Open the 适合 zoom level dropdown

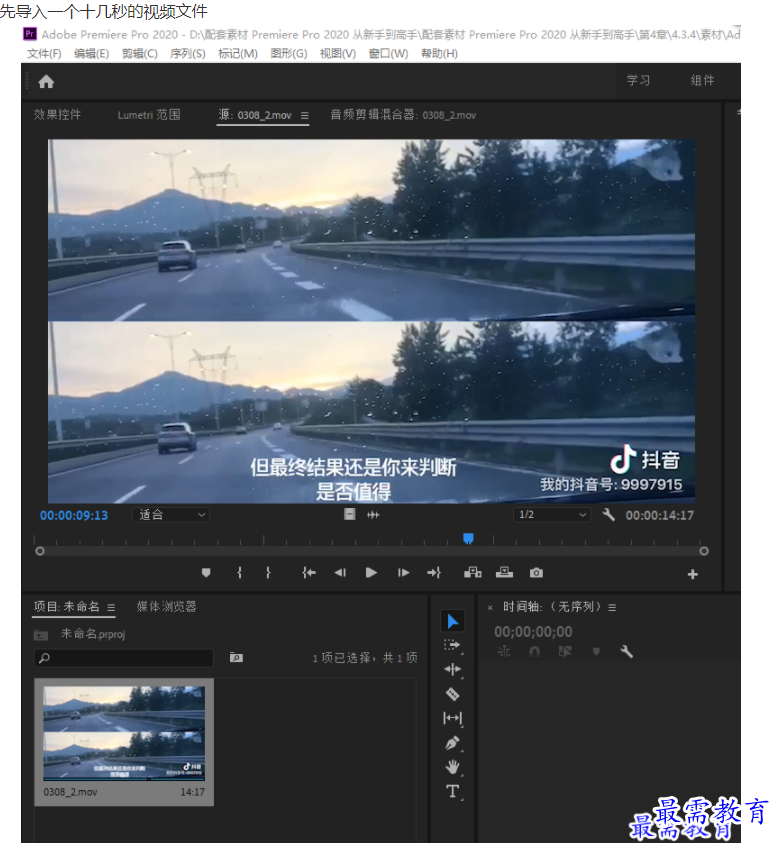tap(171, 515)
